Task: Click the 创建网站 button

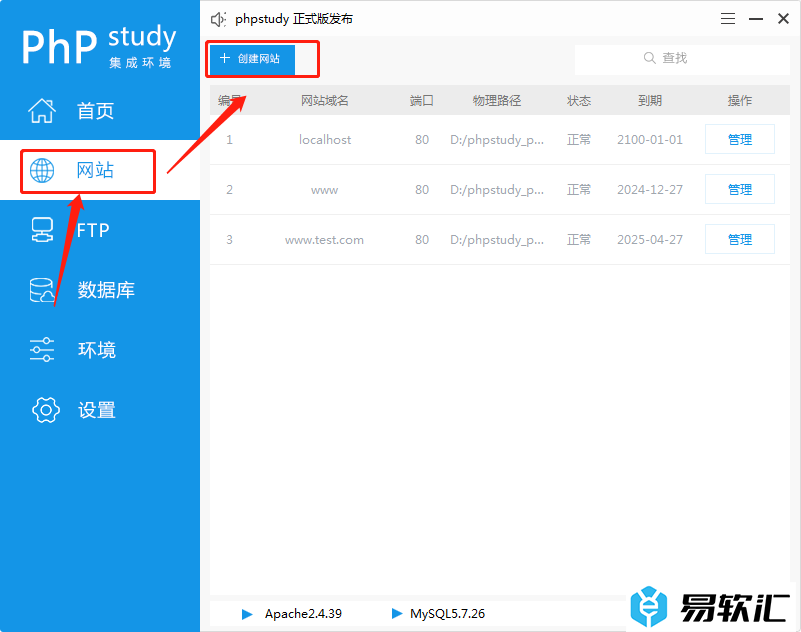Action: coord(252,59)
